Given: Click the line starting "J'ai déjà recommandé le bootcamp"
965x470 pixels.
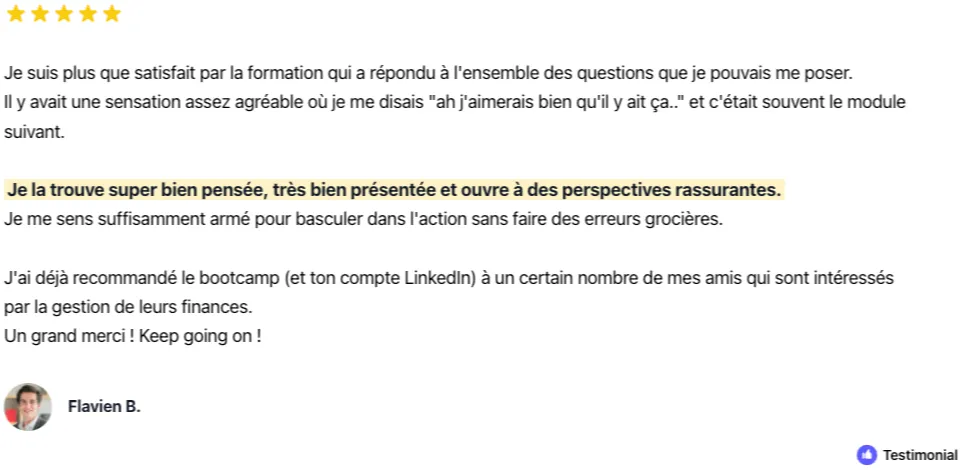Looking at the screenshot, I should click(x=449, y=278).
